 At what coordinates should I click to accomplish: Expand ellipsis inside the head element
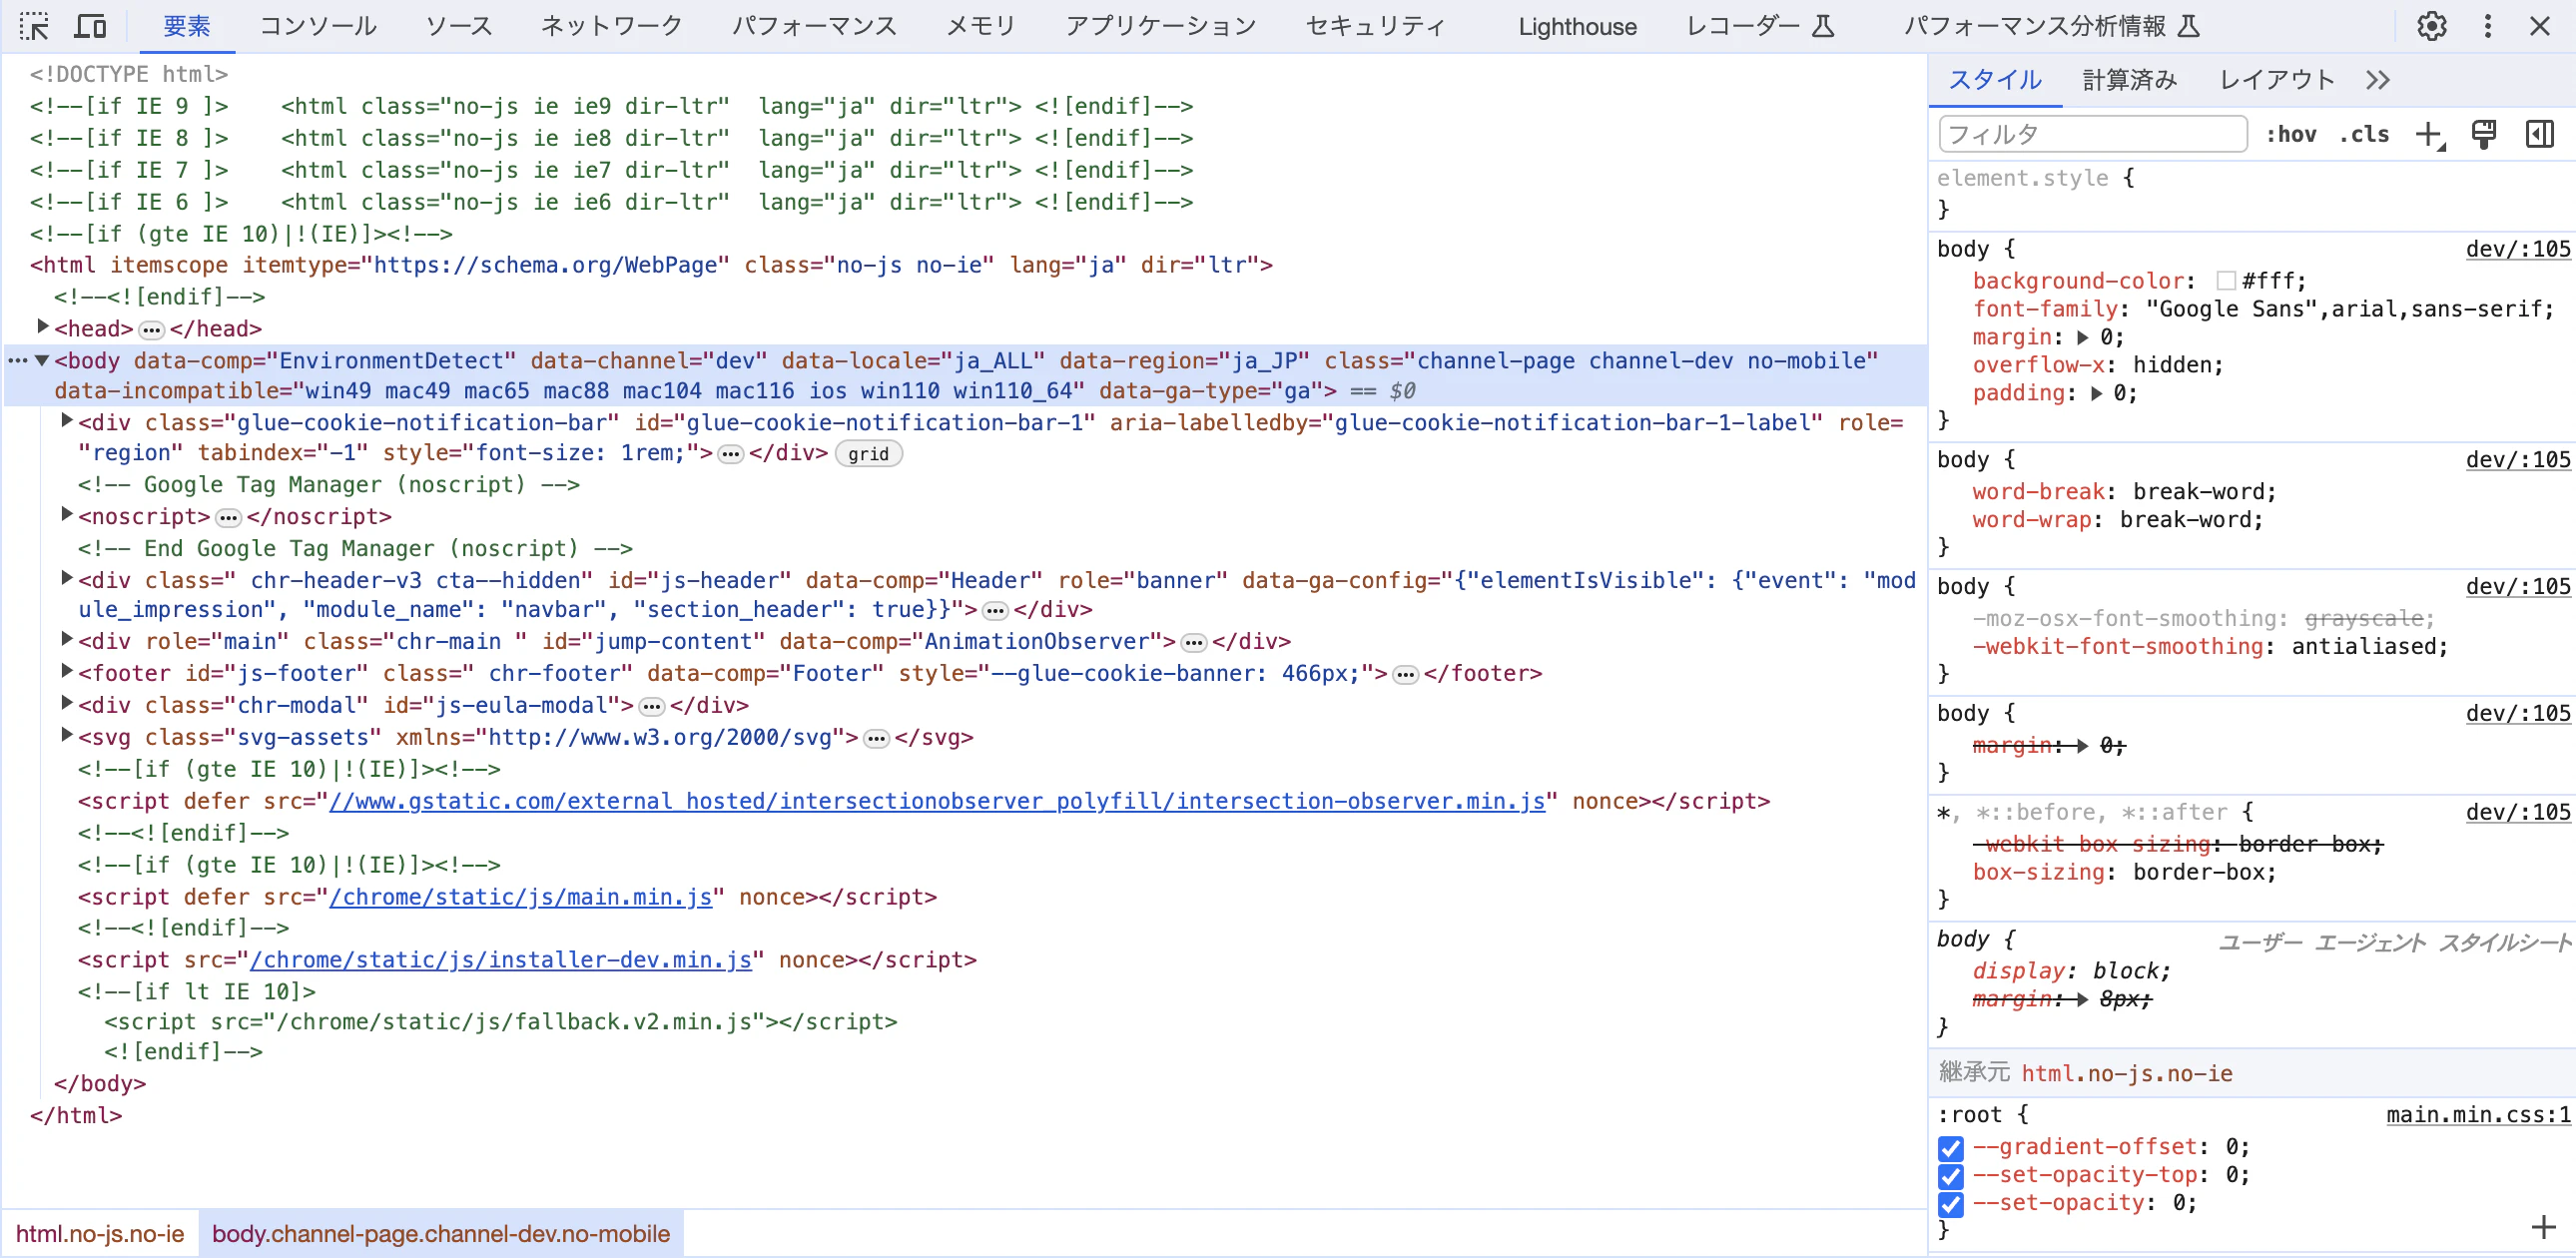151,330
